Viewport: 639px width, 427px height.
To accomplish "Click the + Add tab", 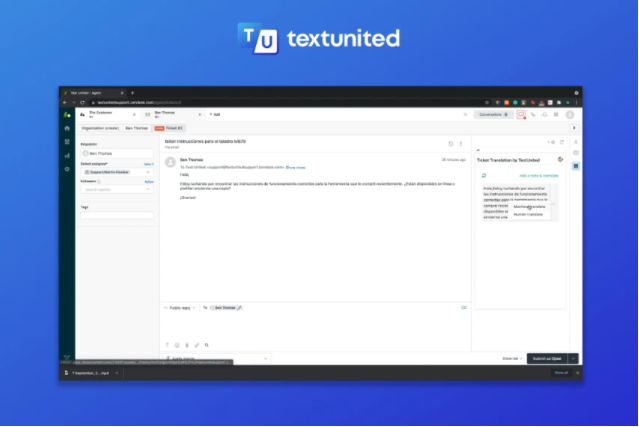I will point(215,114).
